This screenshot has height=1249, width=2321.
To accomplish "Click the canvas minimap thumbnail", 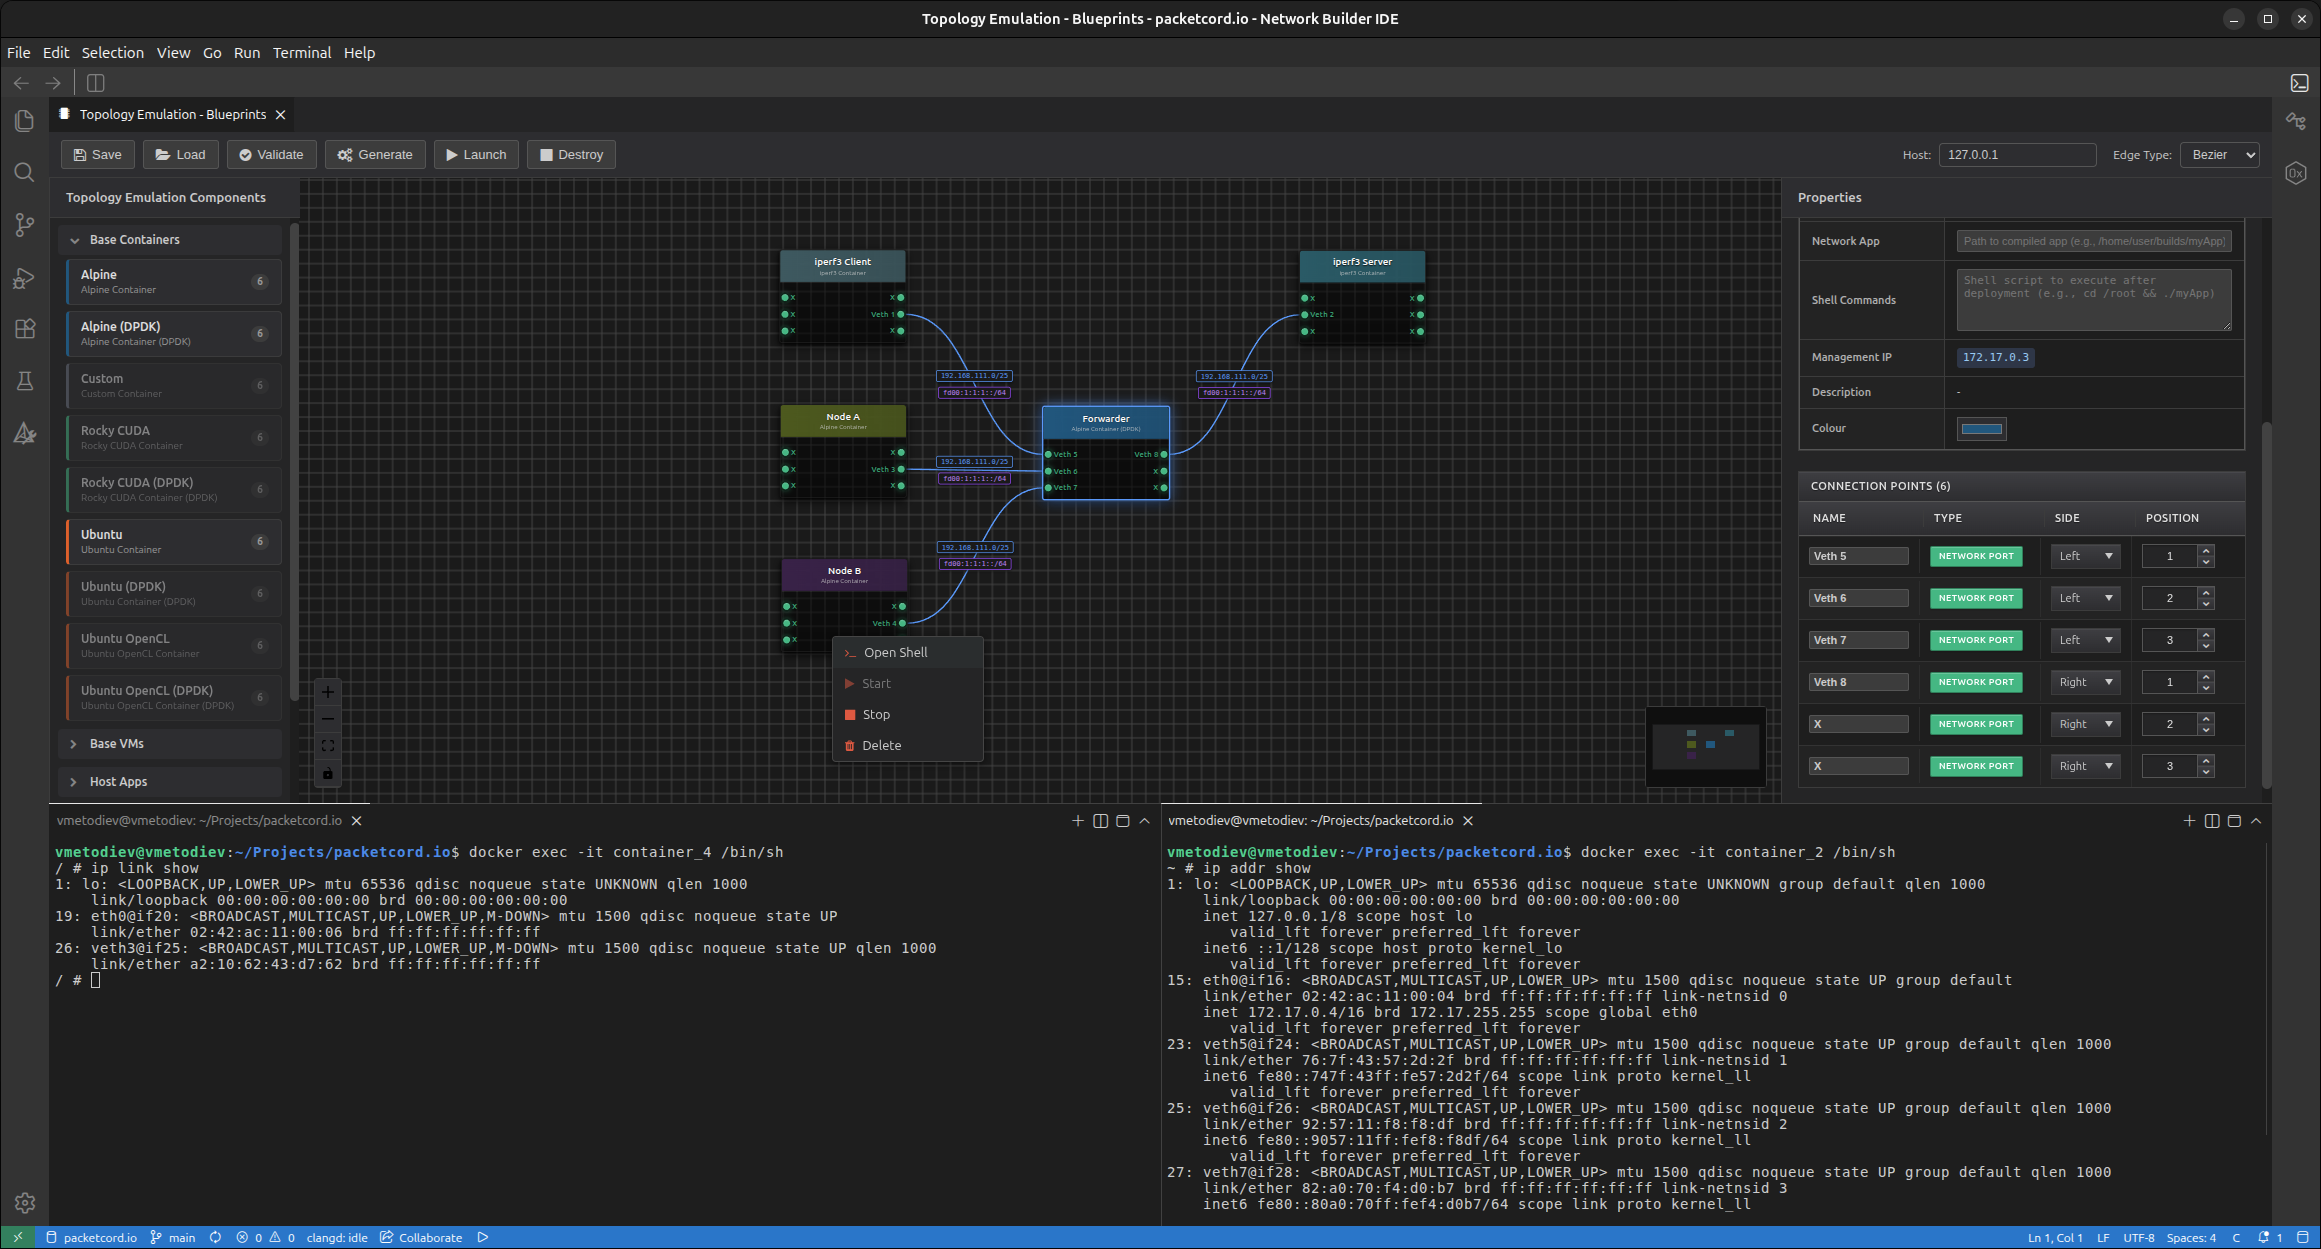I will tap(1706, 747).
